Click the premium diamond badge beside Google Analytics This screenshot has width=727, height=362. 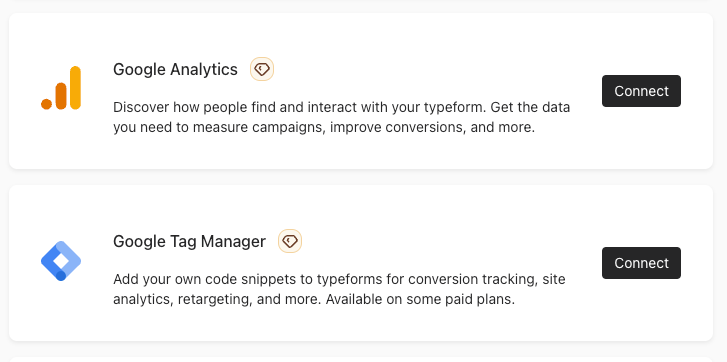[x=262, y=69]
